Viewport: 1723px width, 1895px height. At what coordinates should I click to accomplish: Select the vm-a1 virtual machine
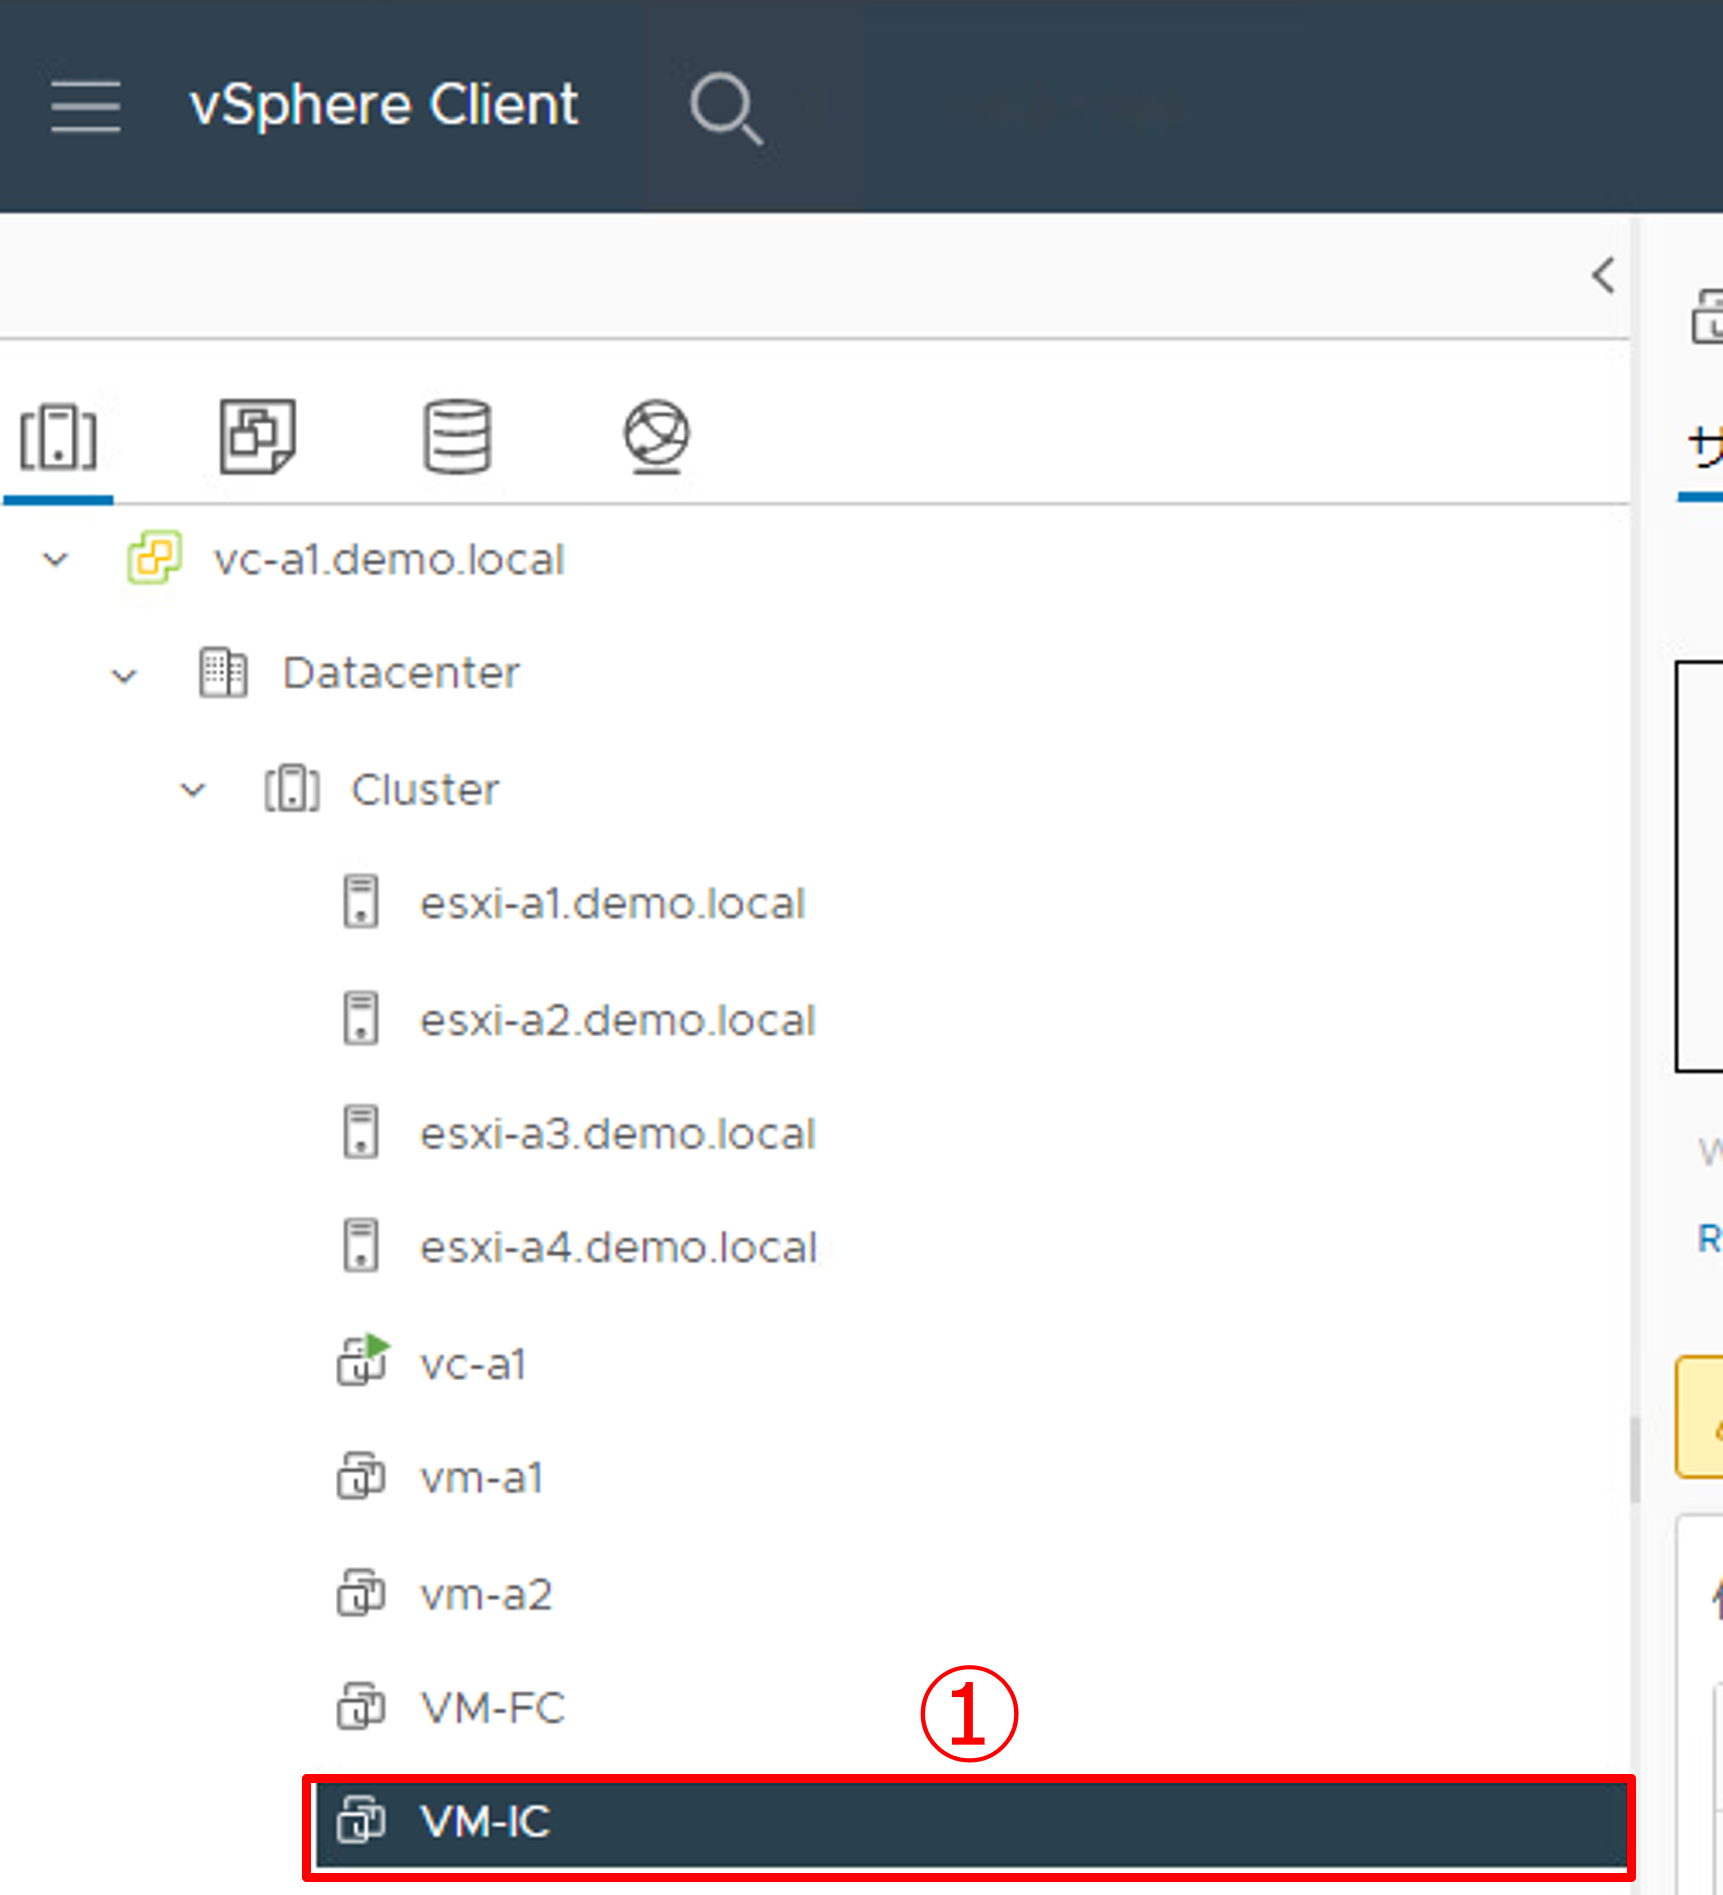click(481, 1478)
